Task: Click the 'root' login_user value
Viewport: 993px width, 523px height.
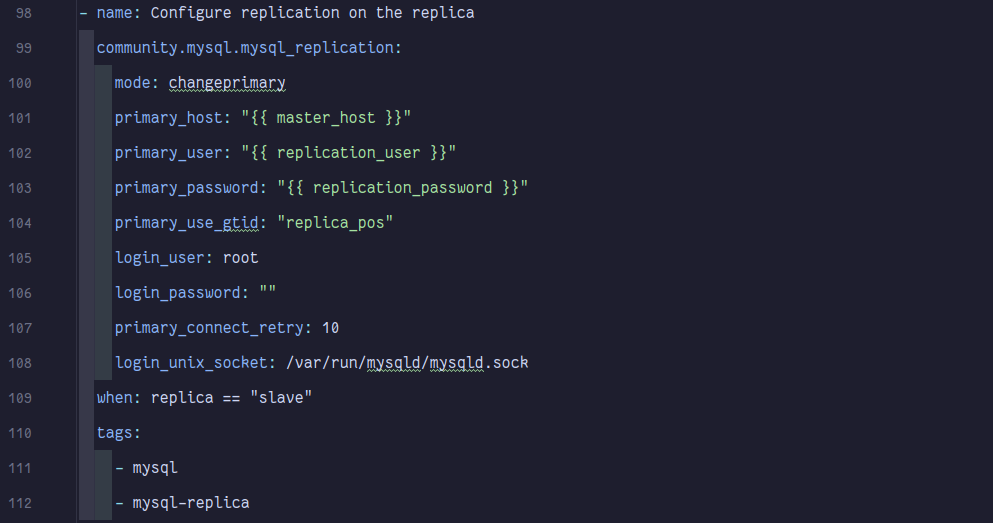Action: [x=240, y=258]
